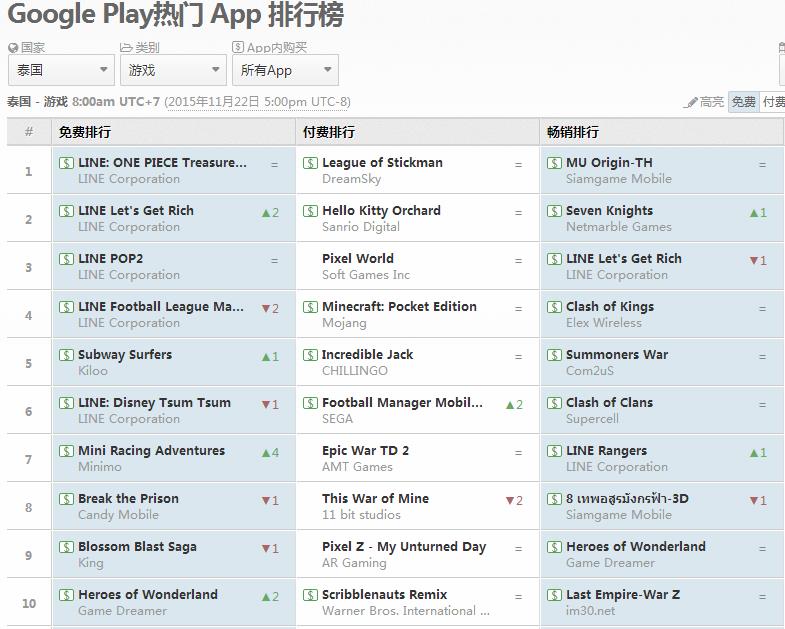Click the down 2 rank change for This War of Mine
The image size is (785, 629).
(514, 501)
